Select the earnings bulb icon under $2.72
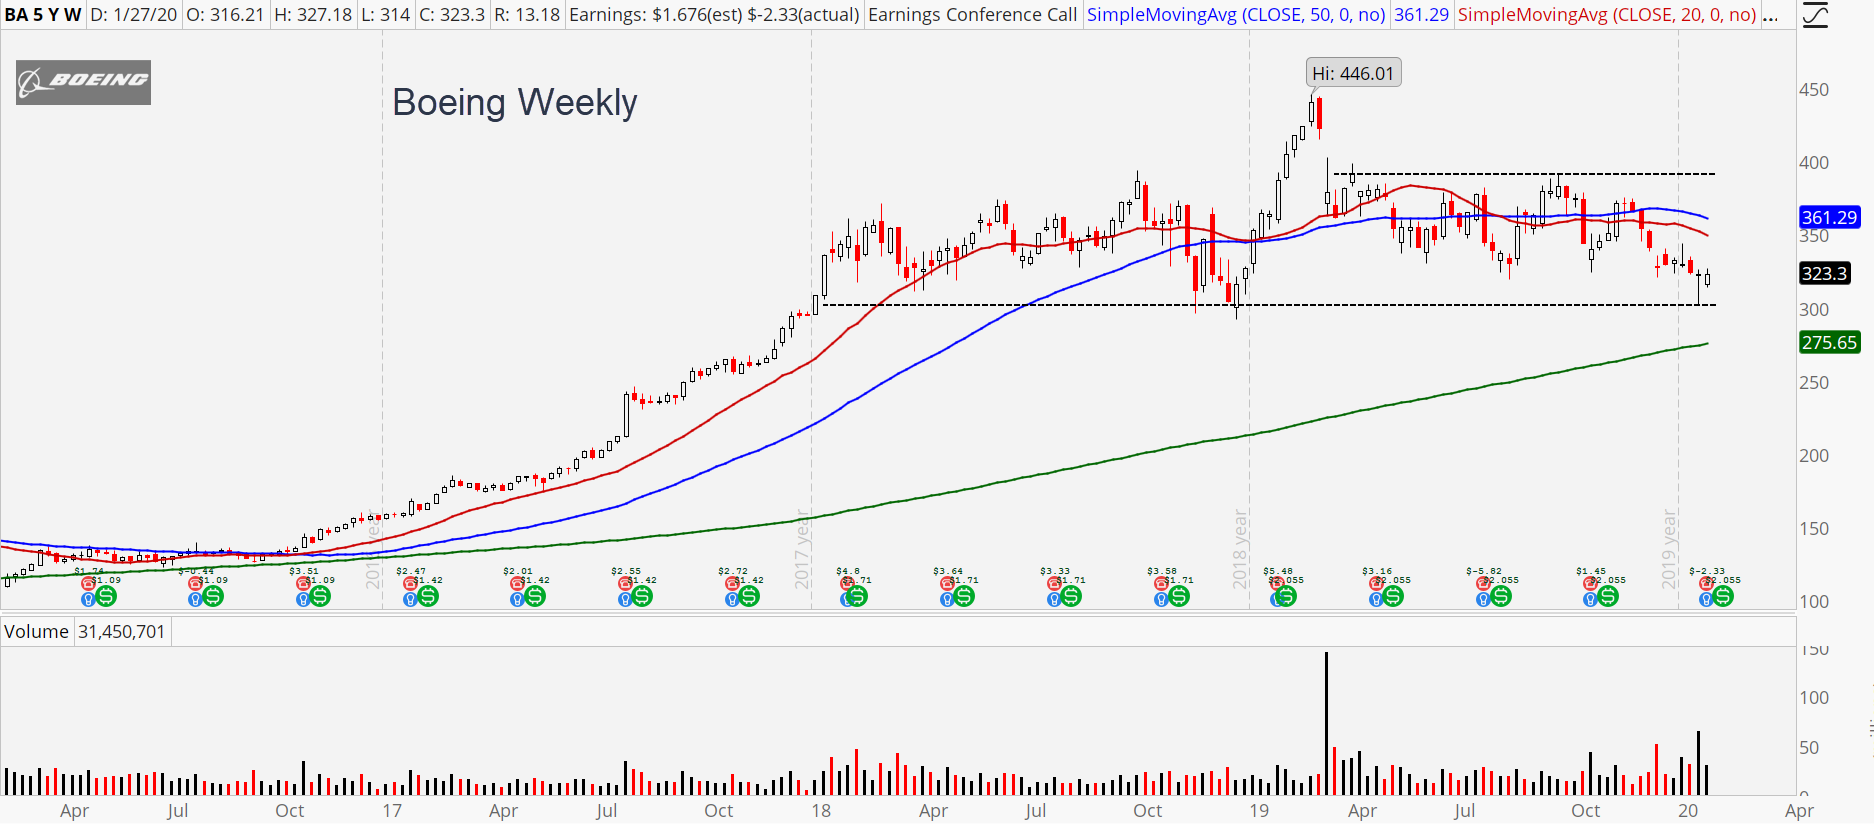1874x824 pixels. (x=731, y=599)
